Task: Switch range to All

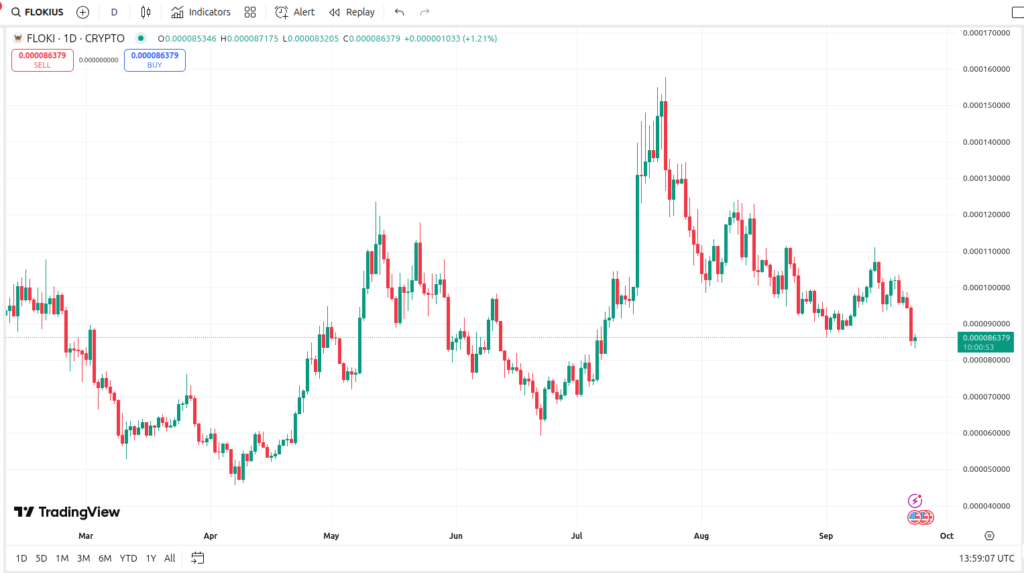Action: click(170, 558)
